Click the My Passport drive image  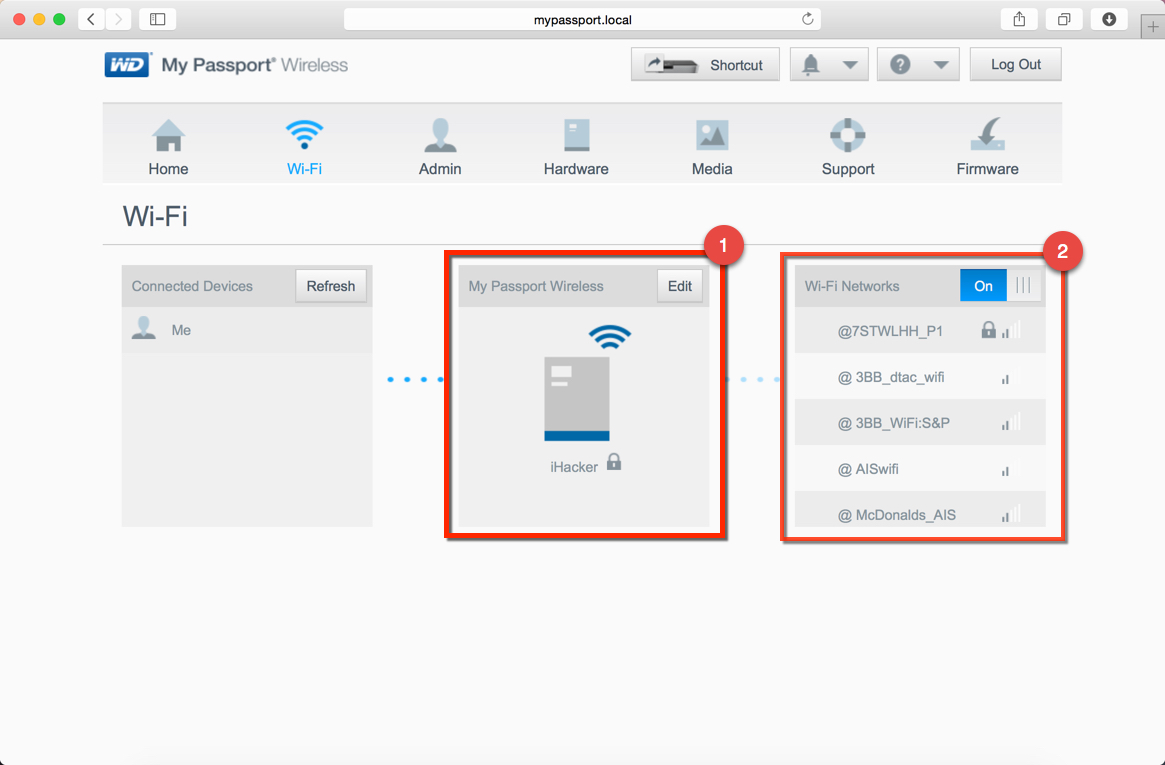pyautogui.click(x=577, y=399)
